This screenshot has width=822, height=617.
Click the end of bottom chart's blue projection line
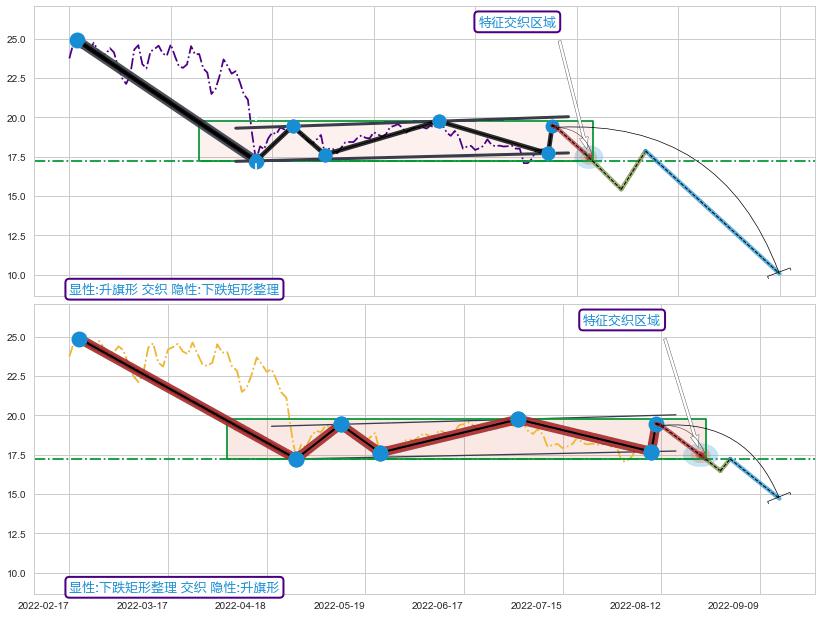pyautogui.click(x=778, y=497)
